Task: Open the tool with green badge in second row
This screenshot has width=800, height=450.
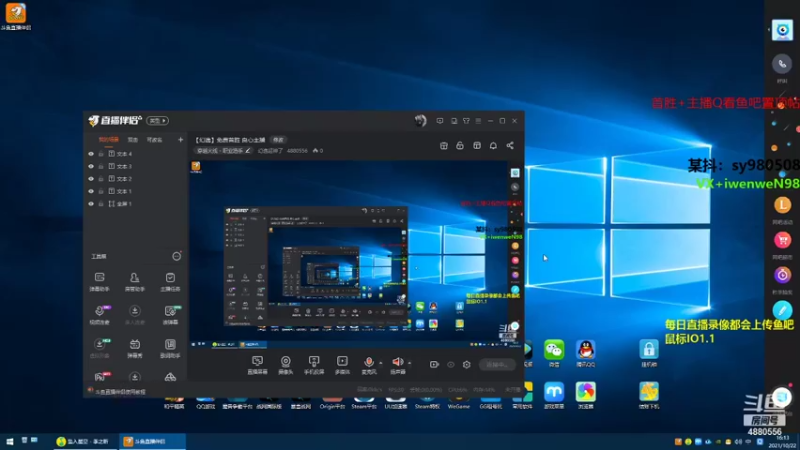Action: tap(170, 315)
